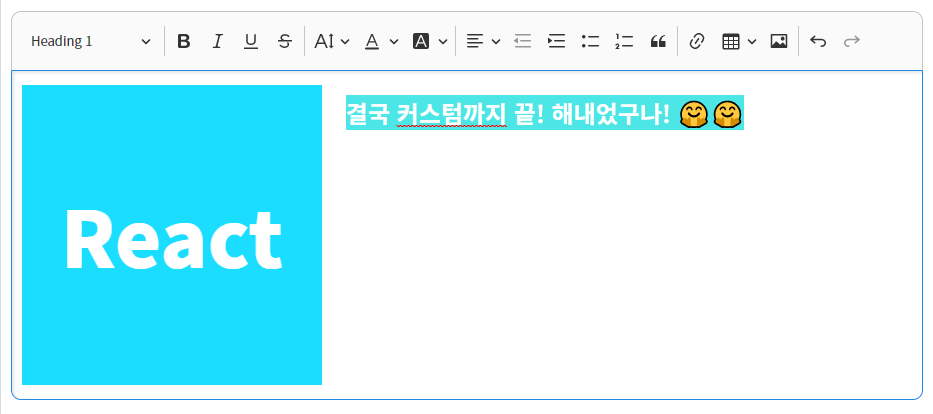Undo the last edit
Screen dimensions: 933x414
818,41
